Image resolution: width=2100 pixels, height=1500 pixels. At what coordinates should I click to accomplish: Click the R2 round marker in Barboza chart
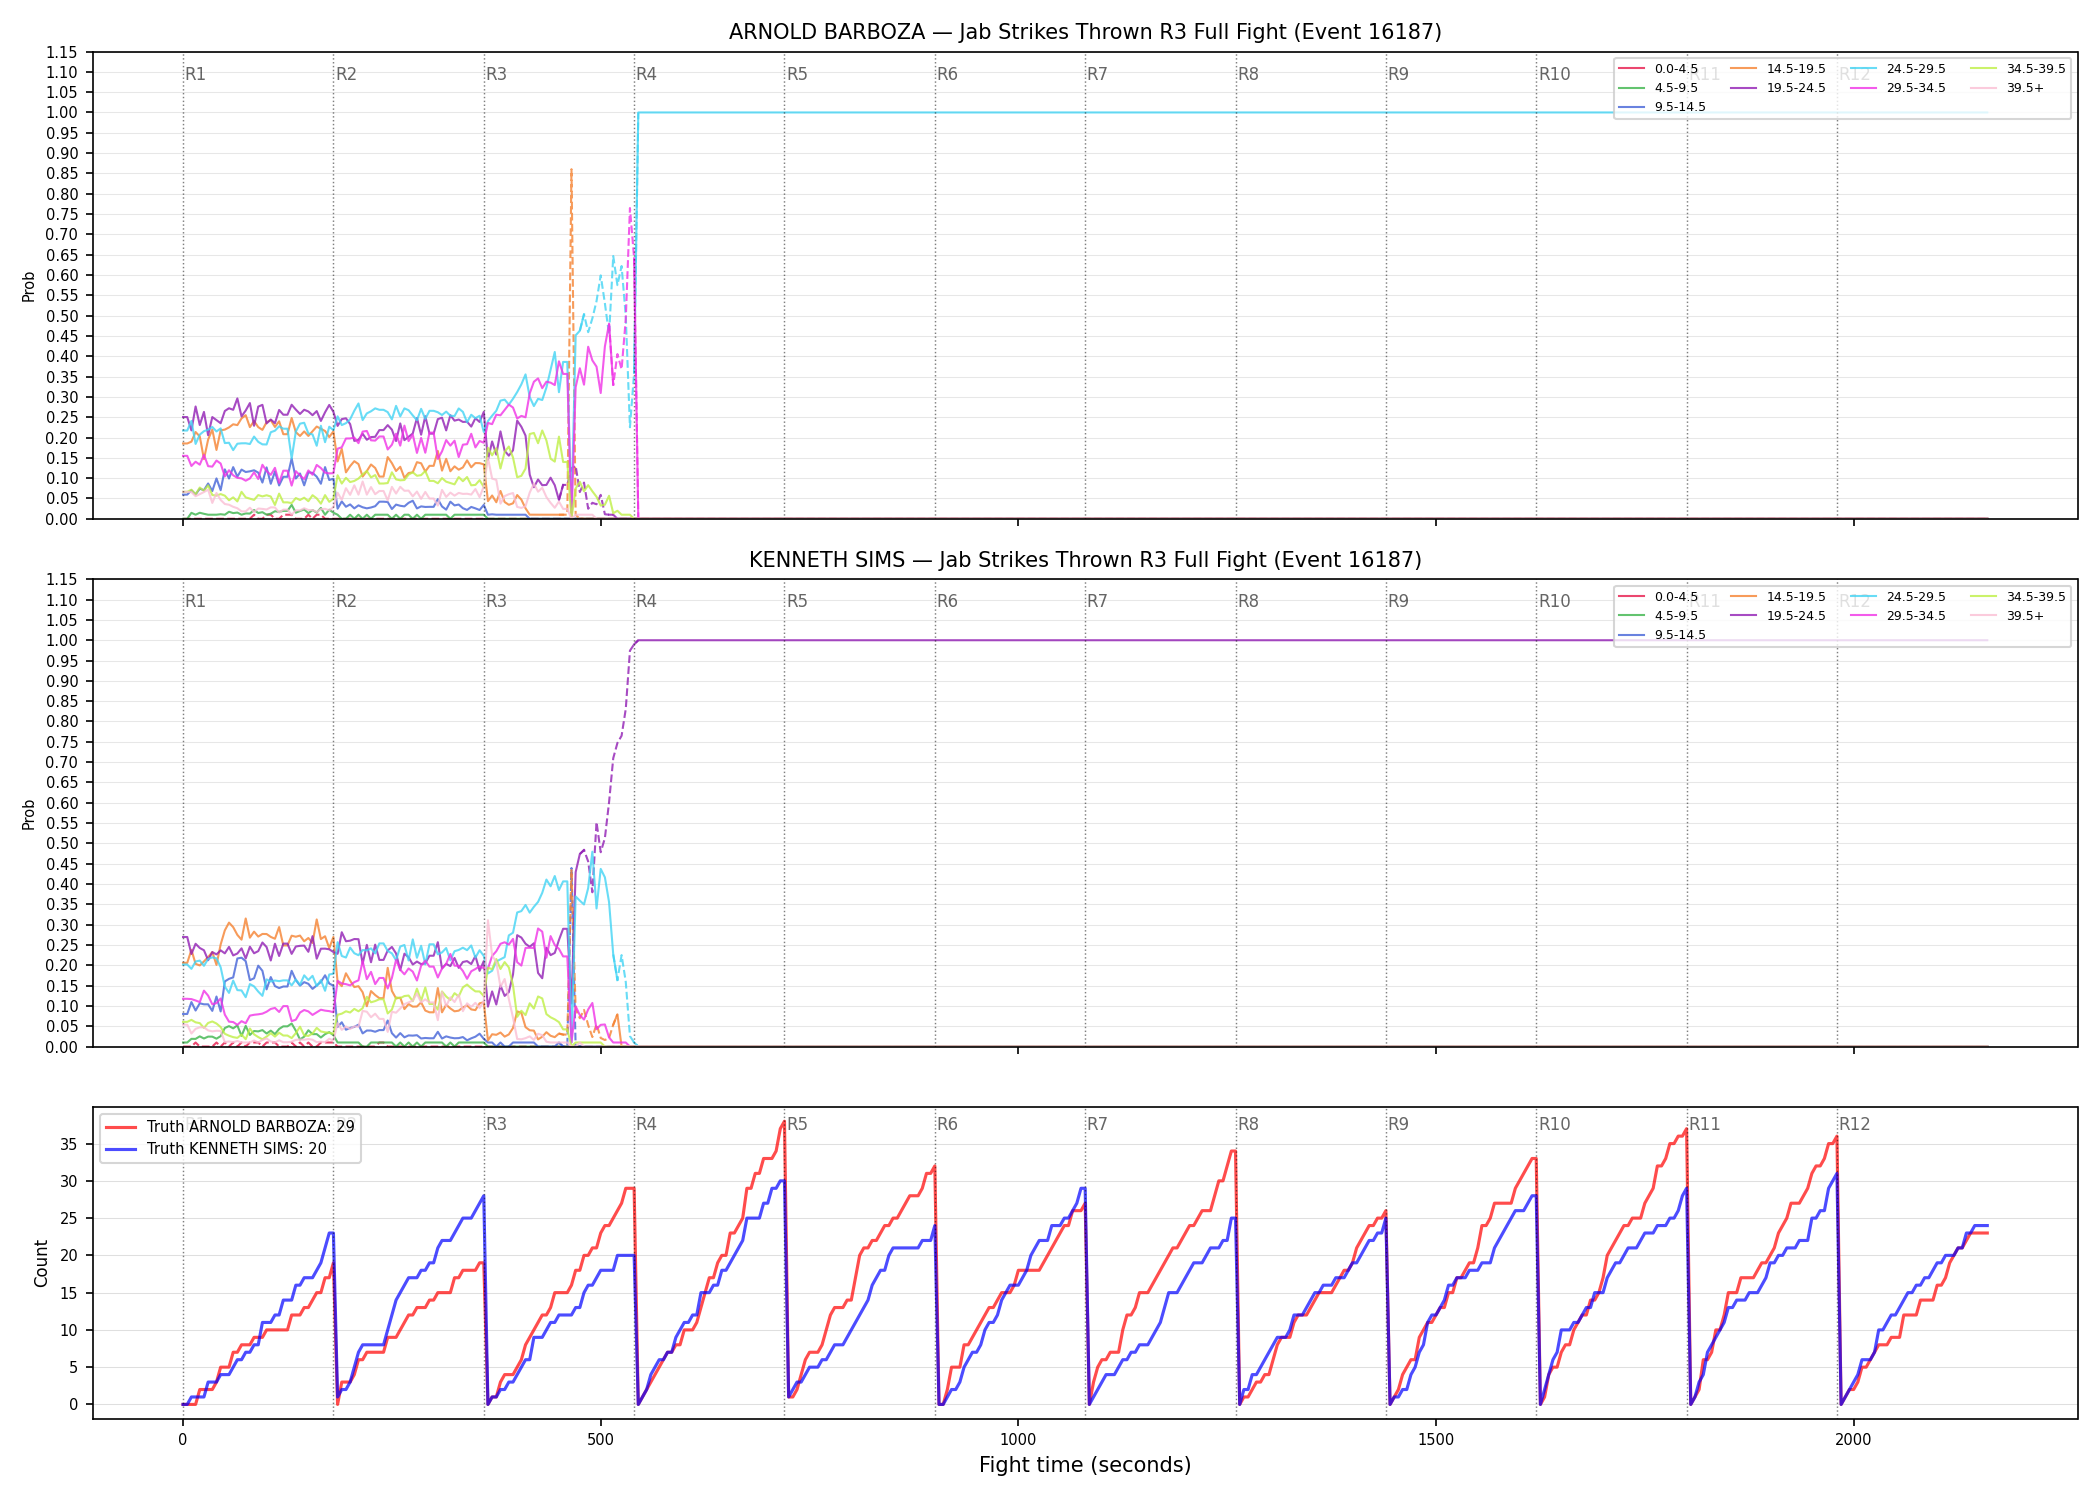pyautogui.click(x=346, y=74)
